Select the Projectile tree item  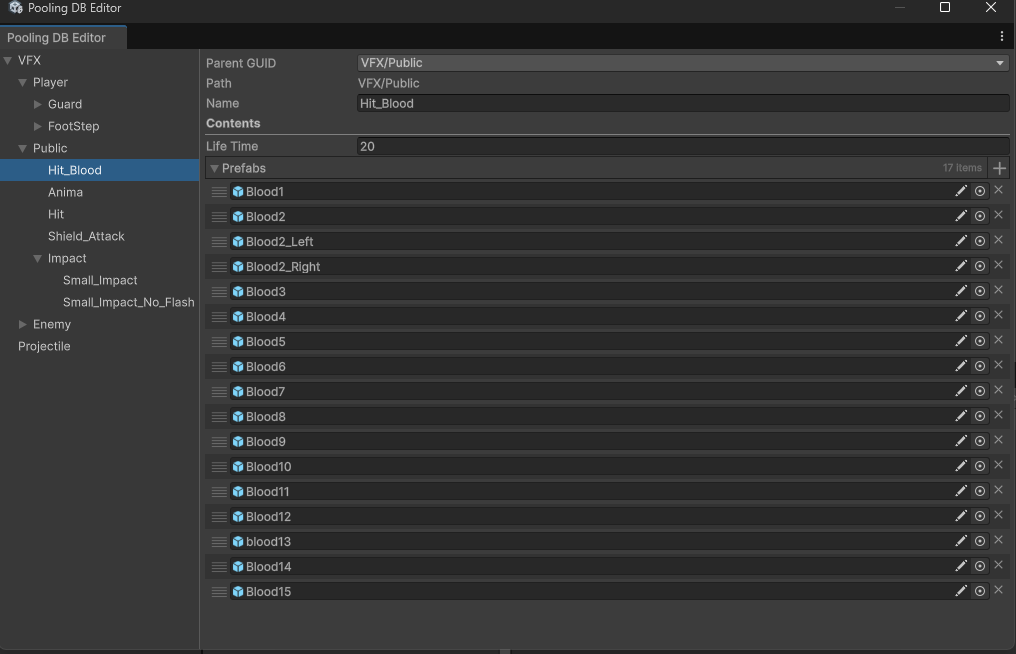point(44,346)
